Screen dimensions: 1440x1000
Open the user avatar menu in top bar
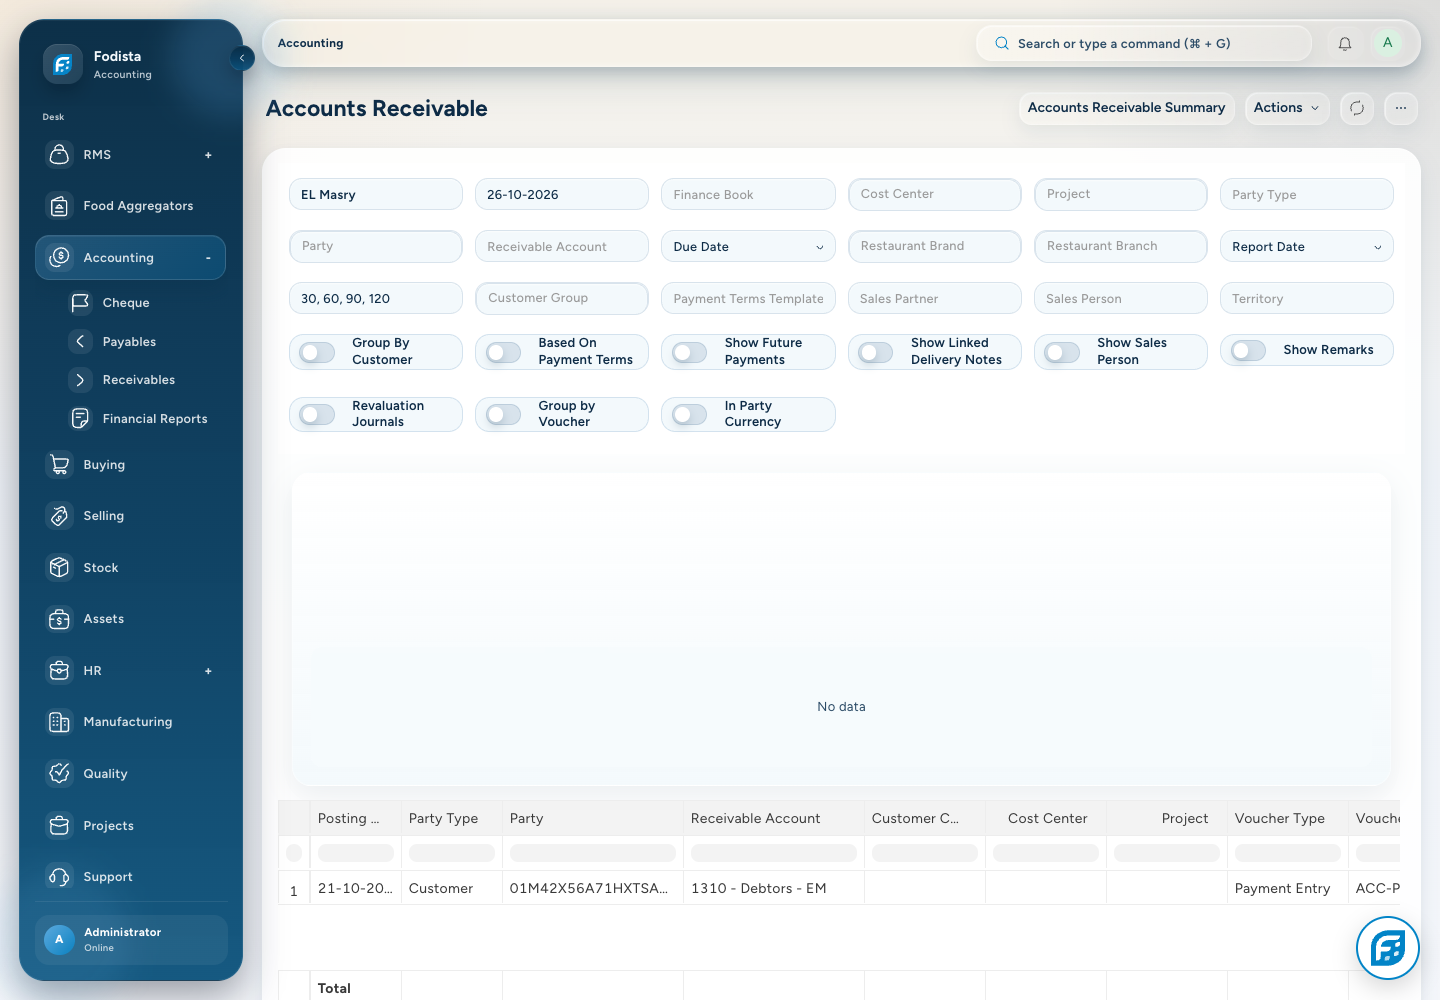1387,43
